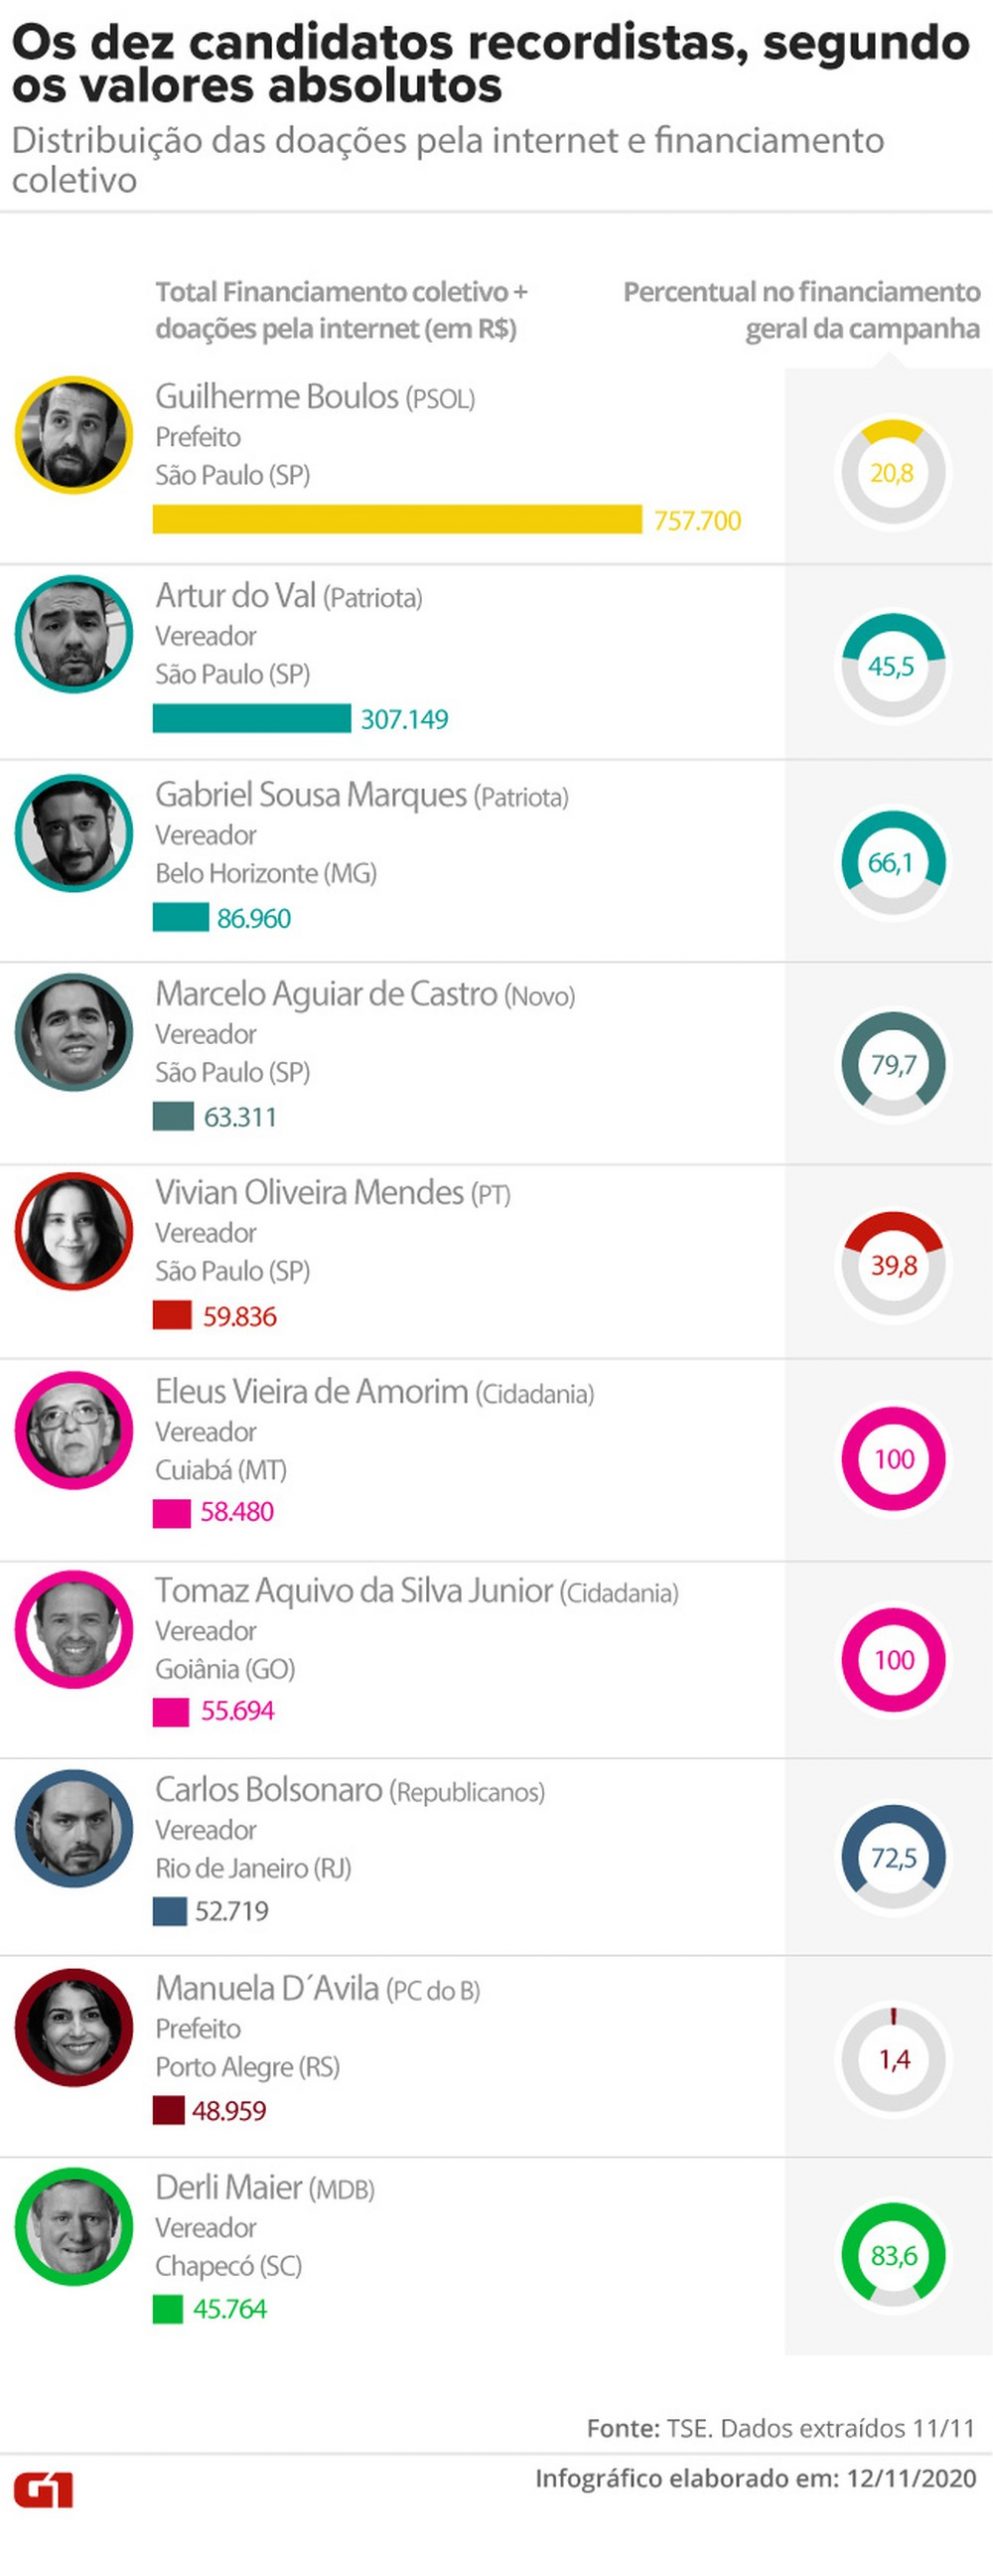Click Carlos Bolsonaro portrait photo
The width and height of the screenshot is (993, 2560).
(x=74, y=1828)
